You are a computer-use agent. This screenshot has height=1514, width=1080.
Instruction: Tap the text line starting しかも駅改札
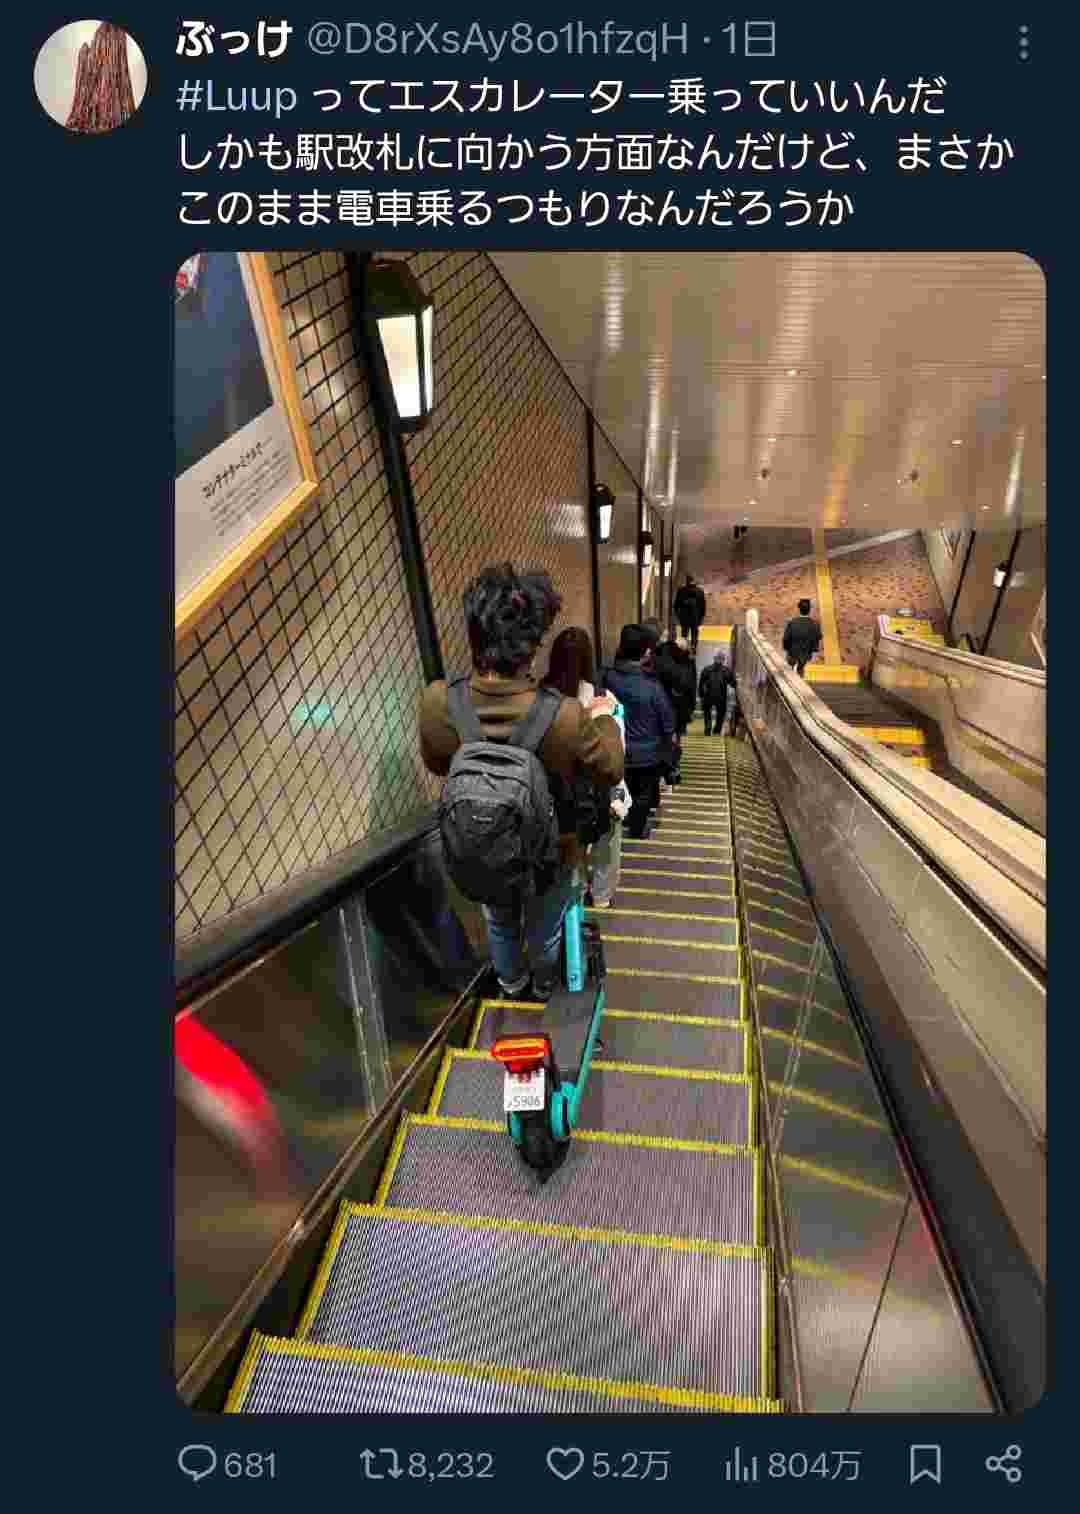(596, 153)
